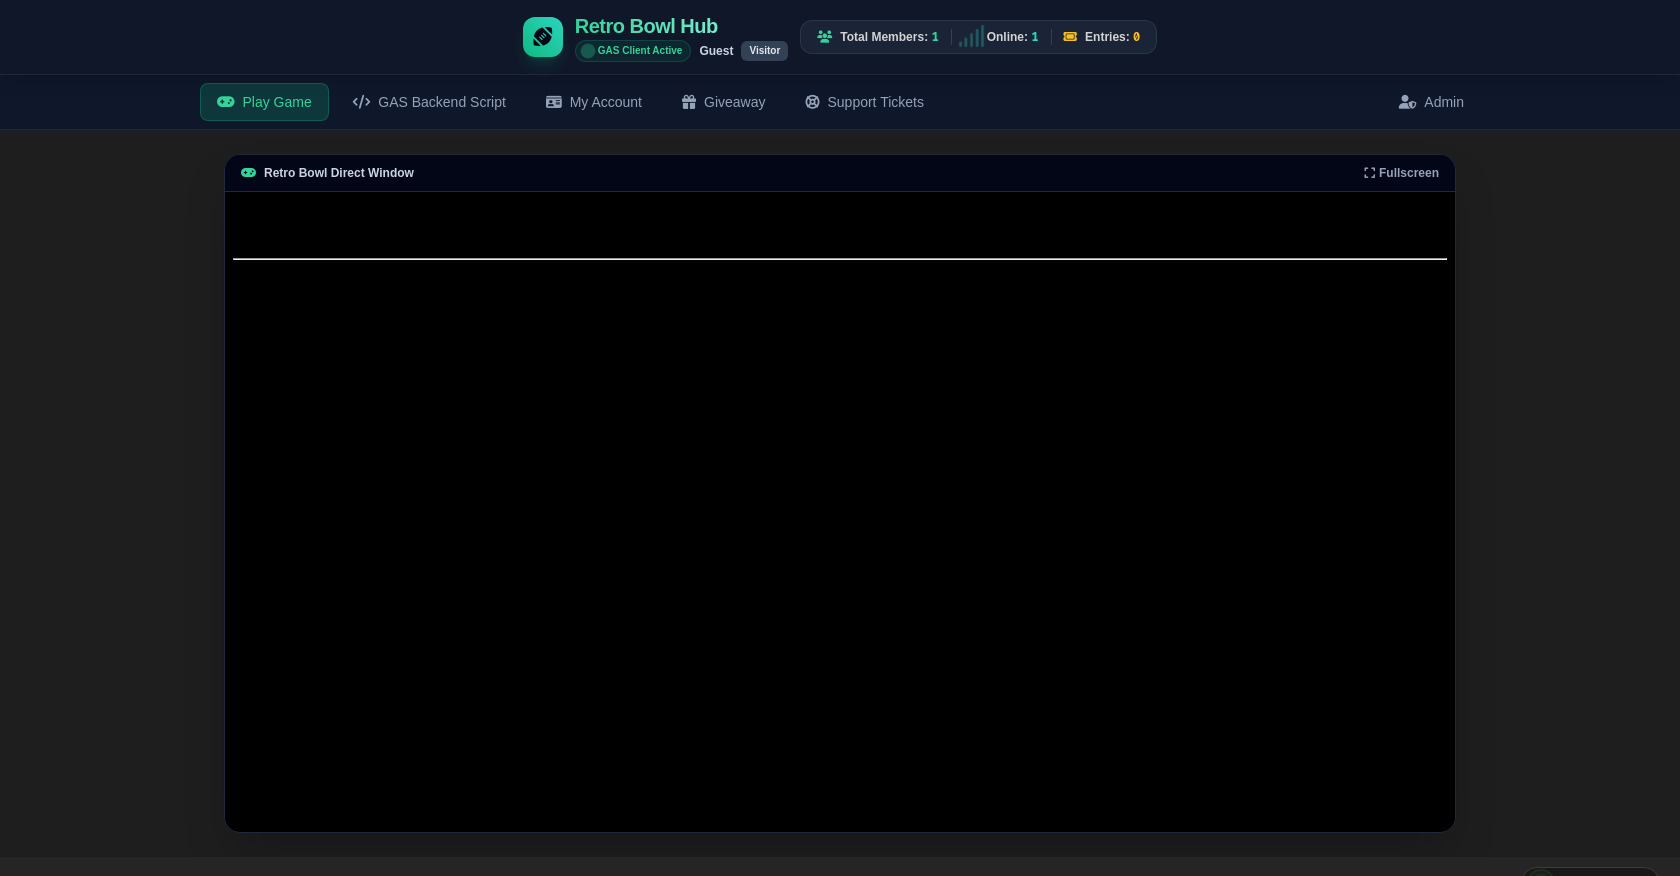
Task: Click the Total Members: 1 counter
Action: pyautogui.click(x=878, y=37)
